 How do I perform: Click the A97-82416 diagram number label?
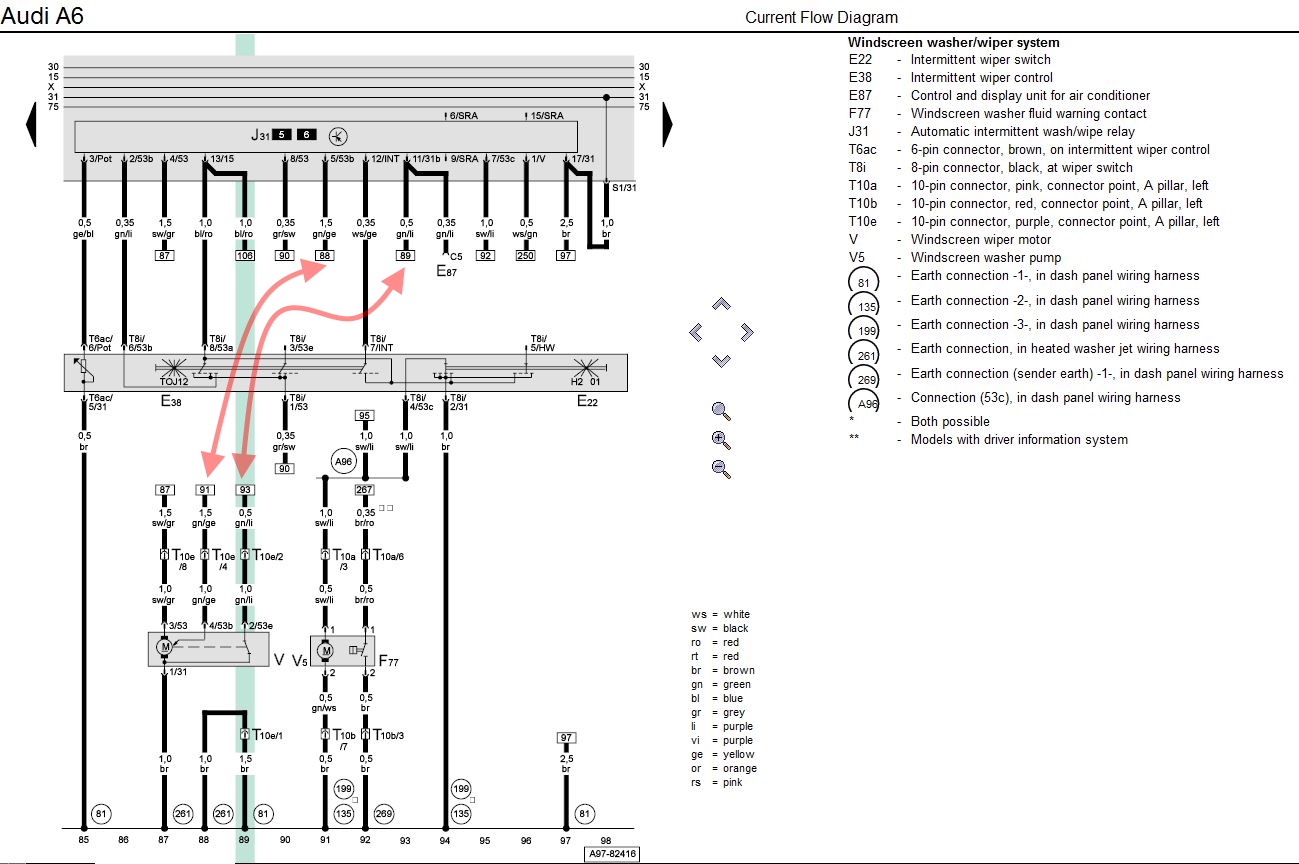(x=612, y=854)
